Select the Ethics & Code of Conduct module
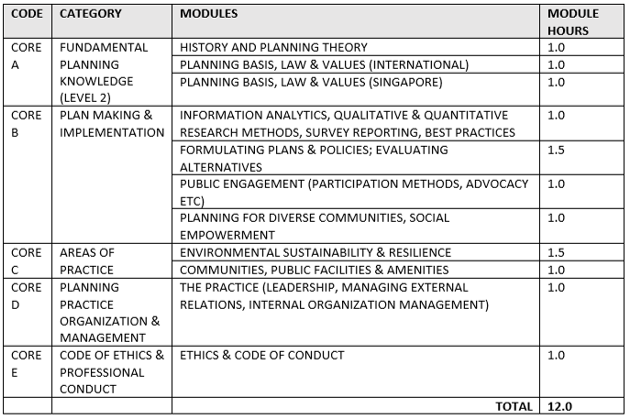Viewport: 627px width, 417px height. point(262,355)
